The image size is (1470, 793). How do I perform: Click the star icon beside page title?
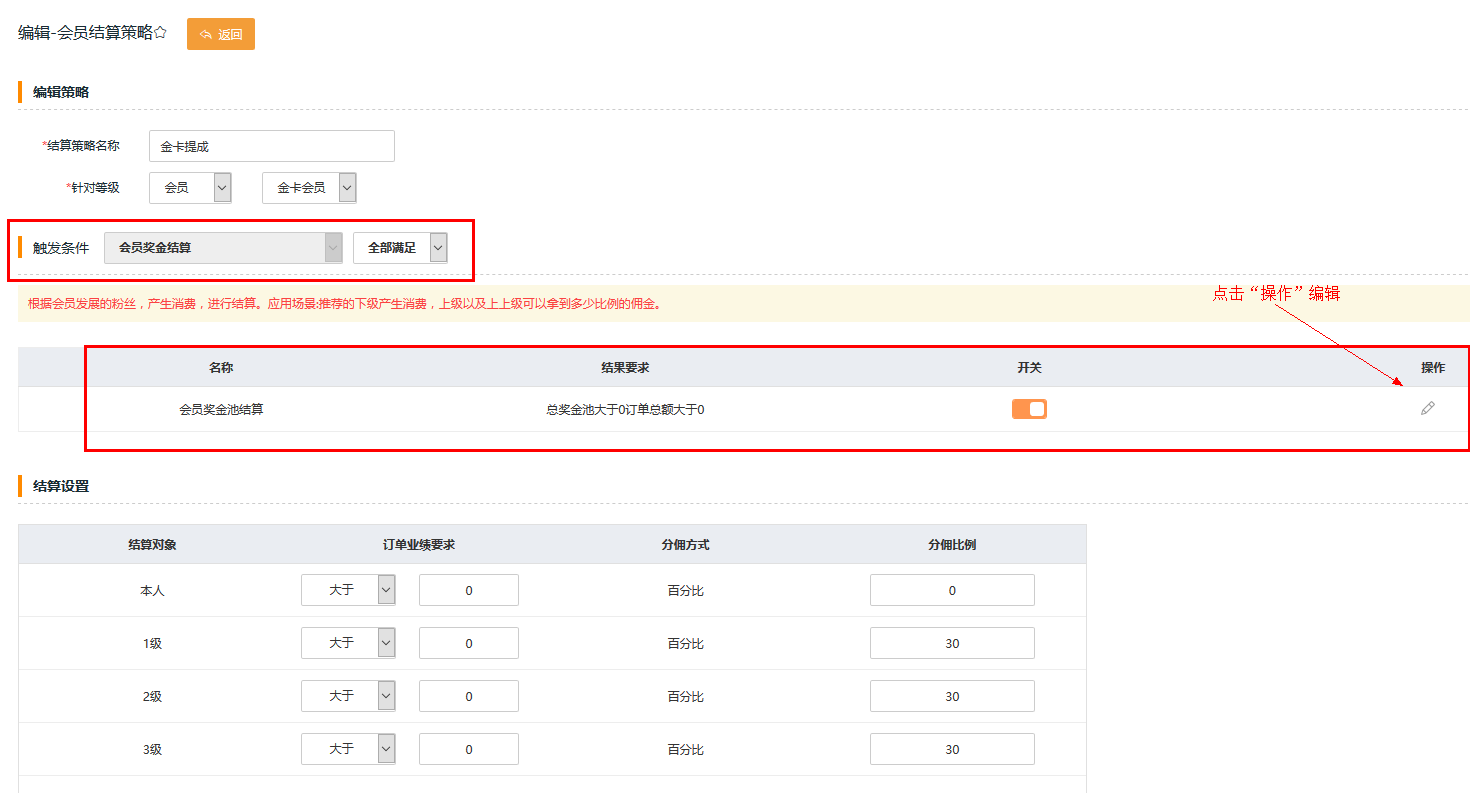click(160, 32)
